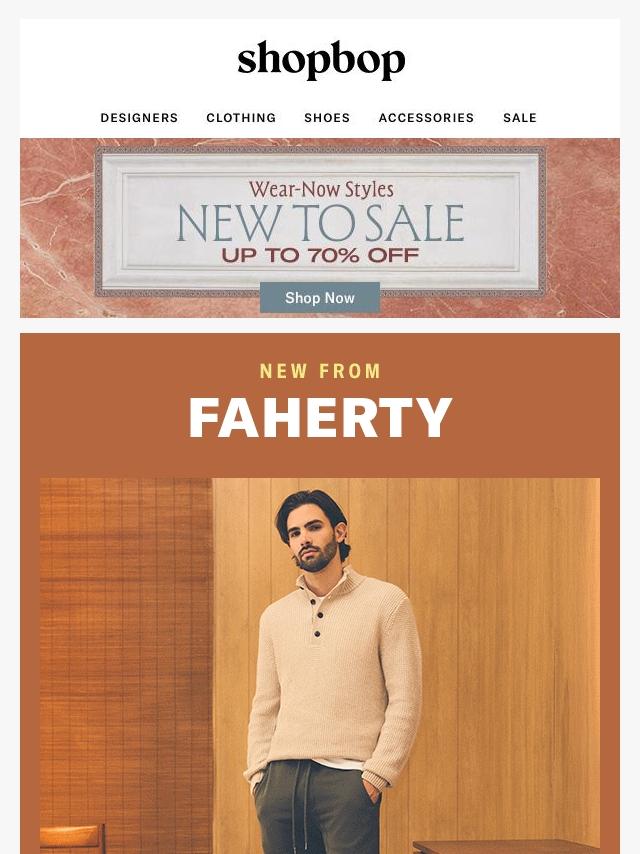Click the Wear-Now Styles heading text
Viewport: 640px width, 854px height.
coord(321,189)
